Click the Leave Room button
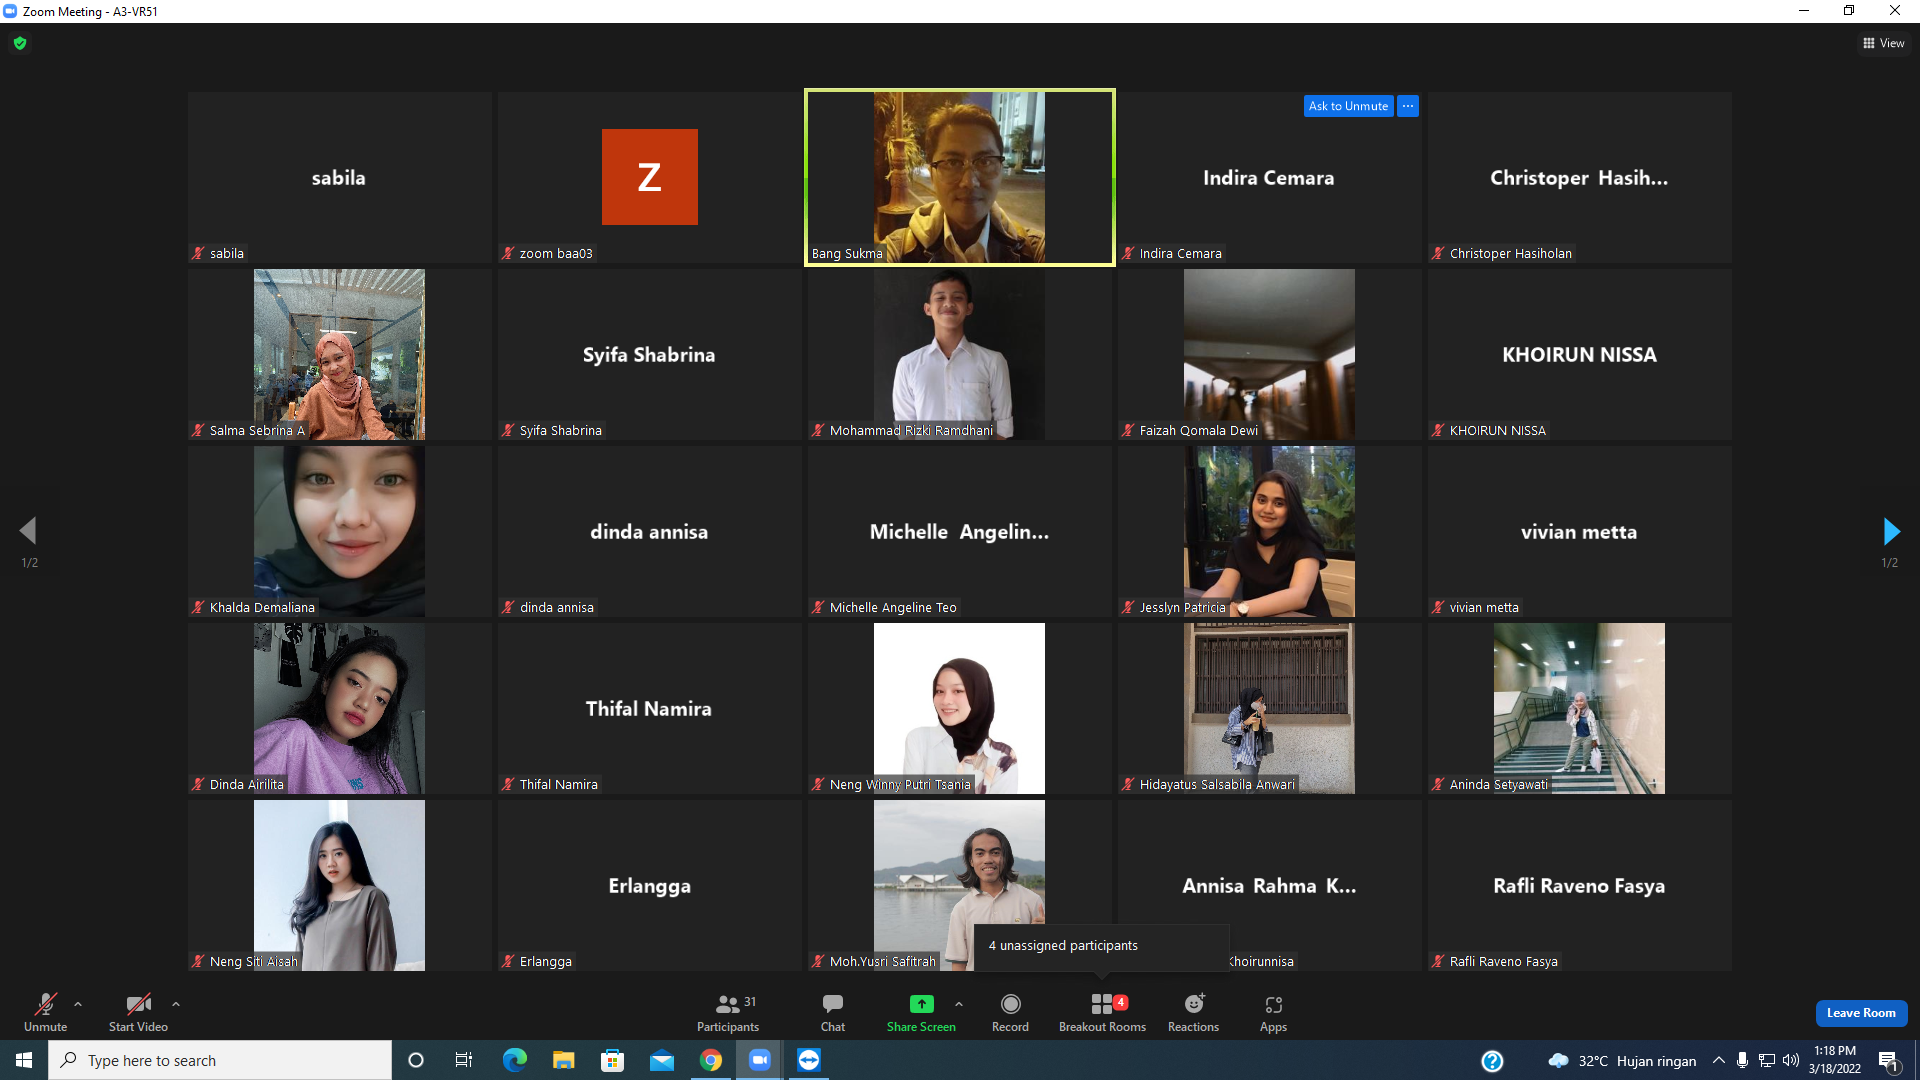This screenshot has height=1080, width=1920. [x=1861, y=1013]
